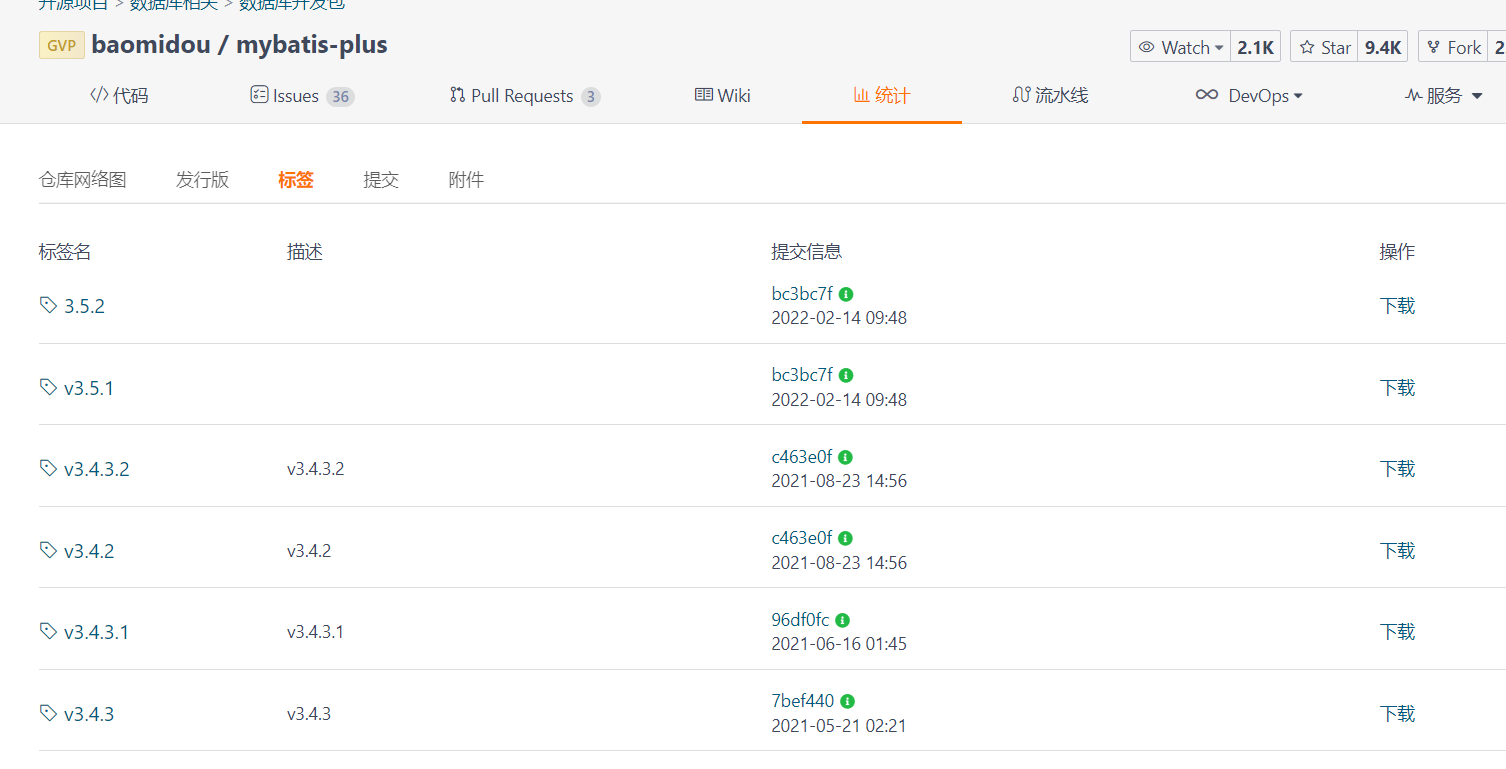Viewport: 1506px width, 769px height.
Task: Download tag v3.4.2
Action: pyautogui.click(x=1397, y=551)
